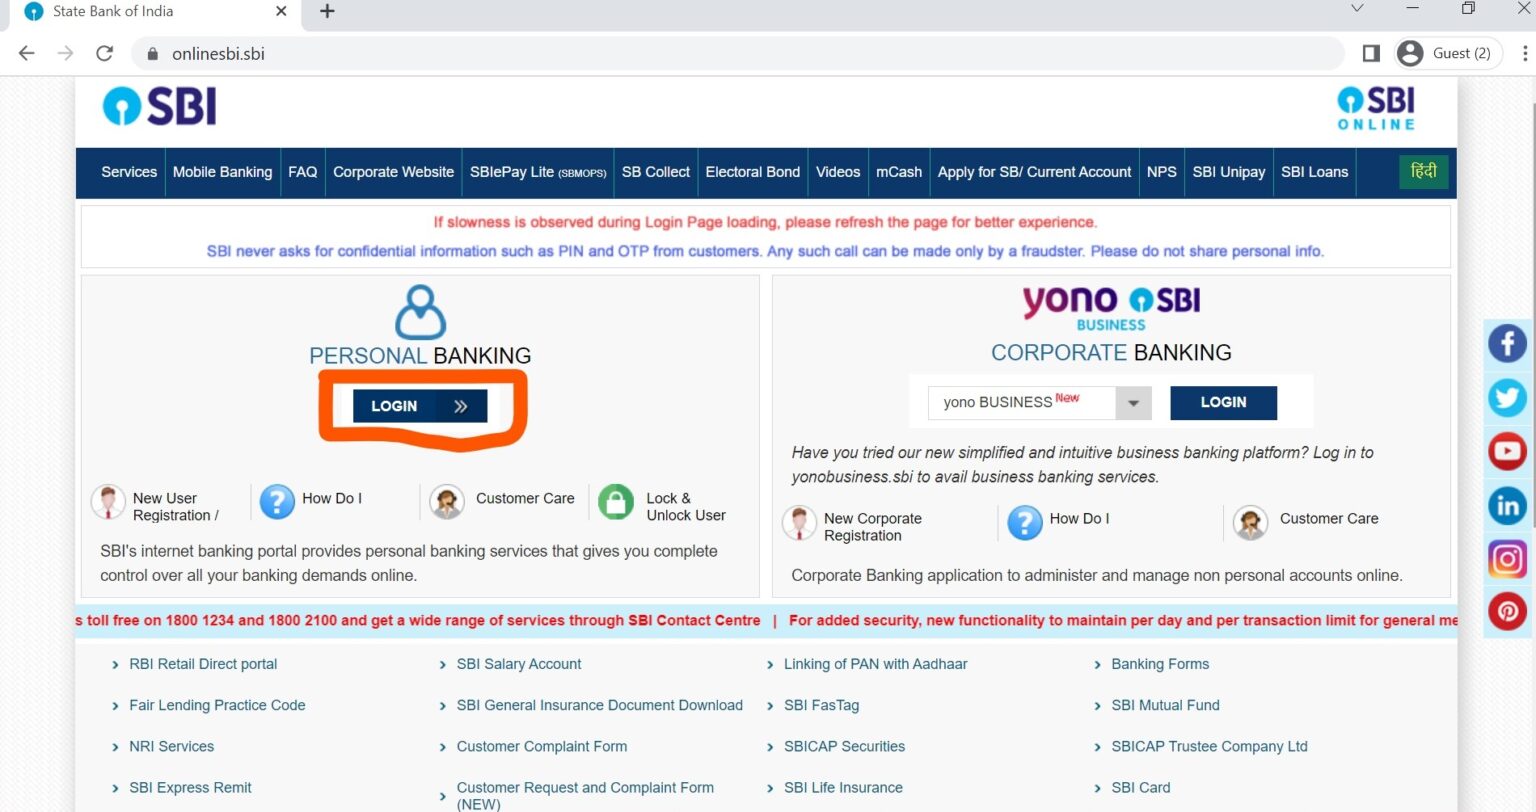
Task: Open the FAQ menu item
Action: (x=303, y=172)
